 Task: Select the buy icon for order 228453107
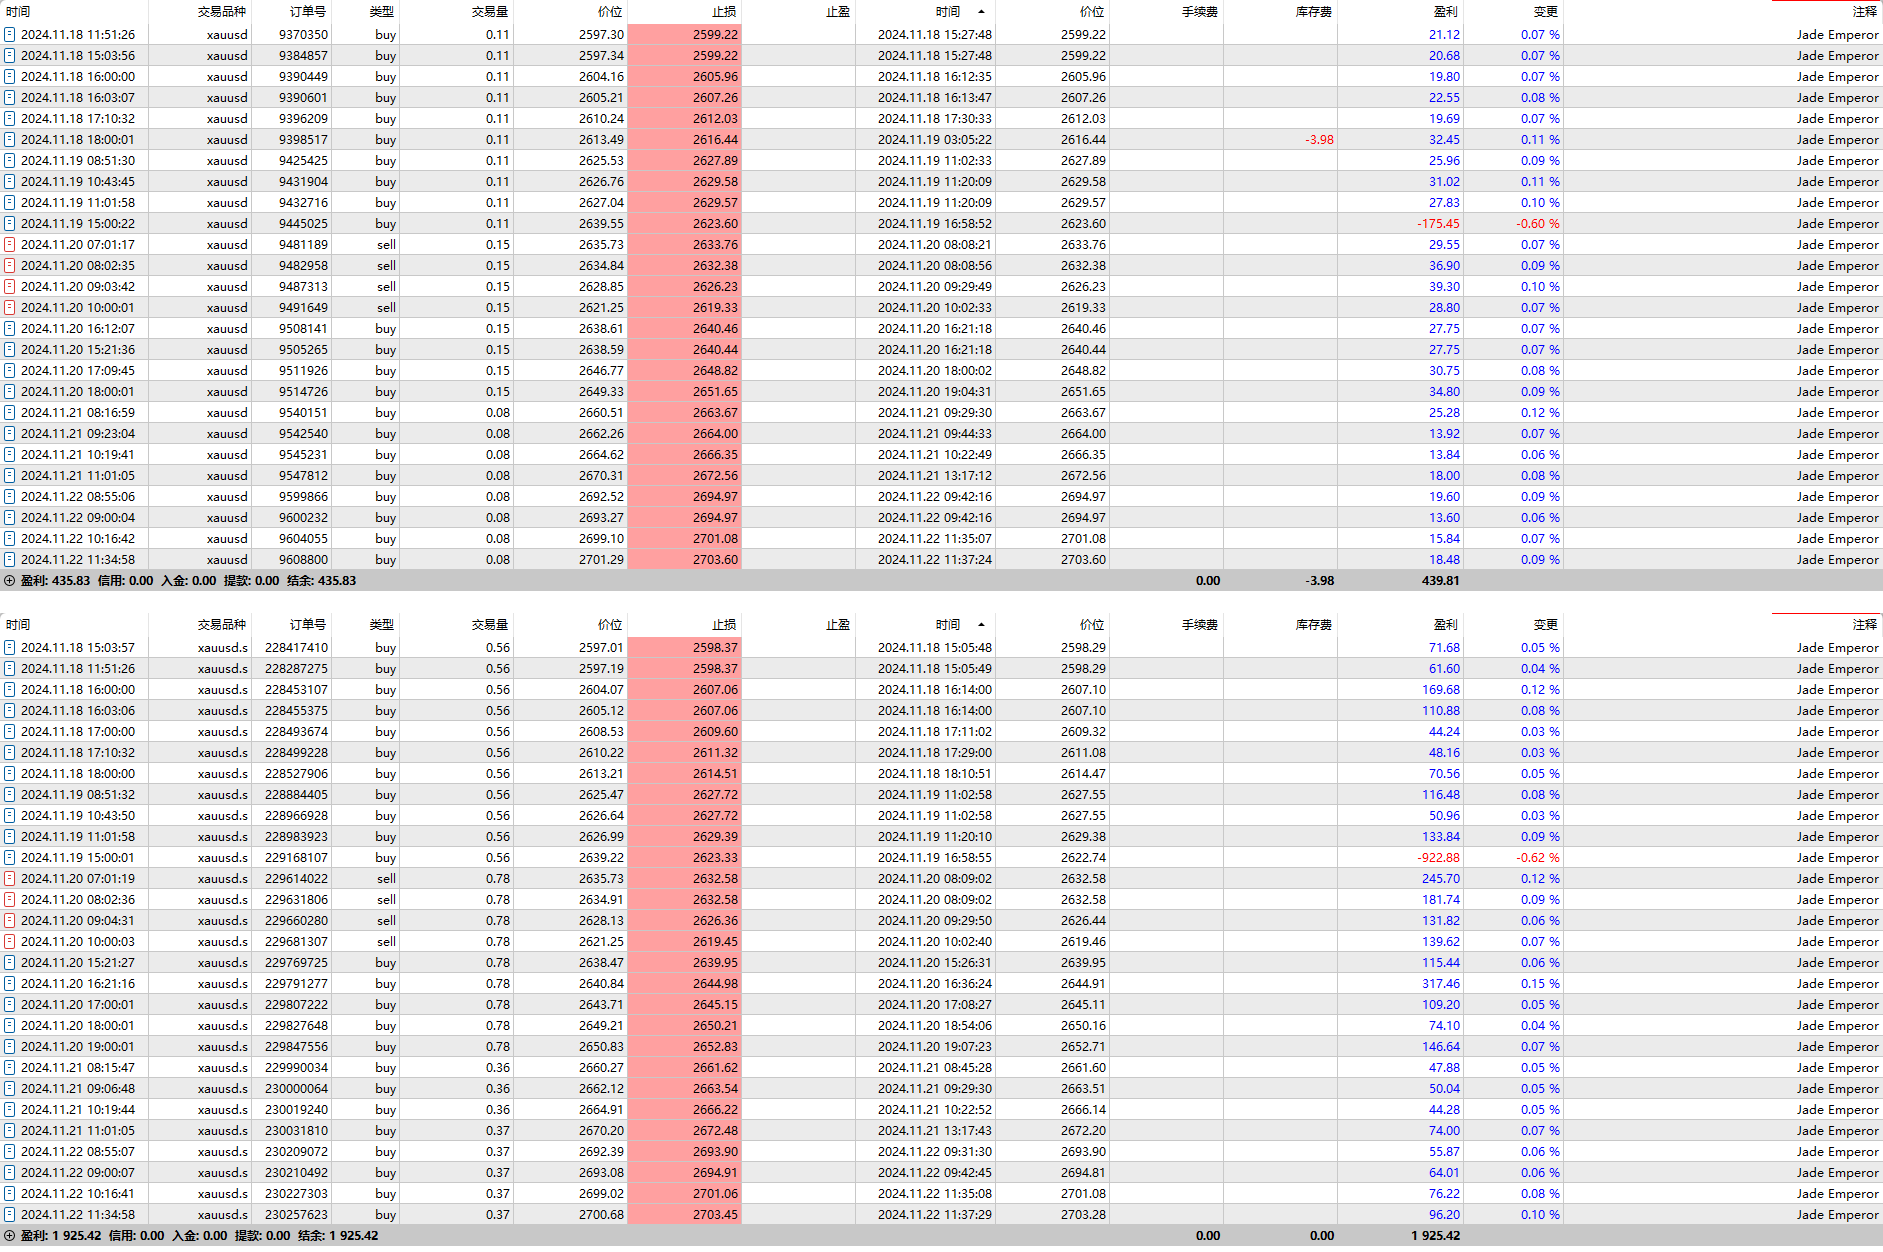pos(9,689)
